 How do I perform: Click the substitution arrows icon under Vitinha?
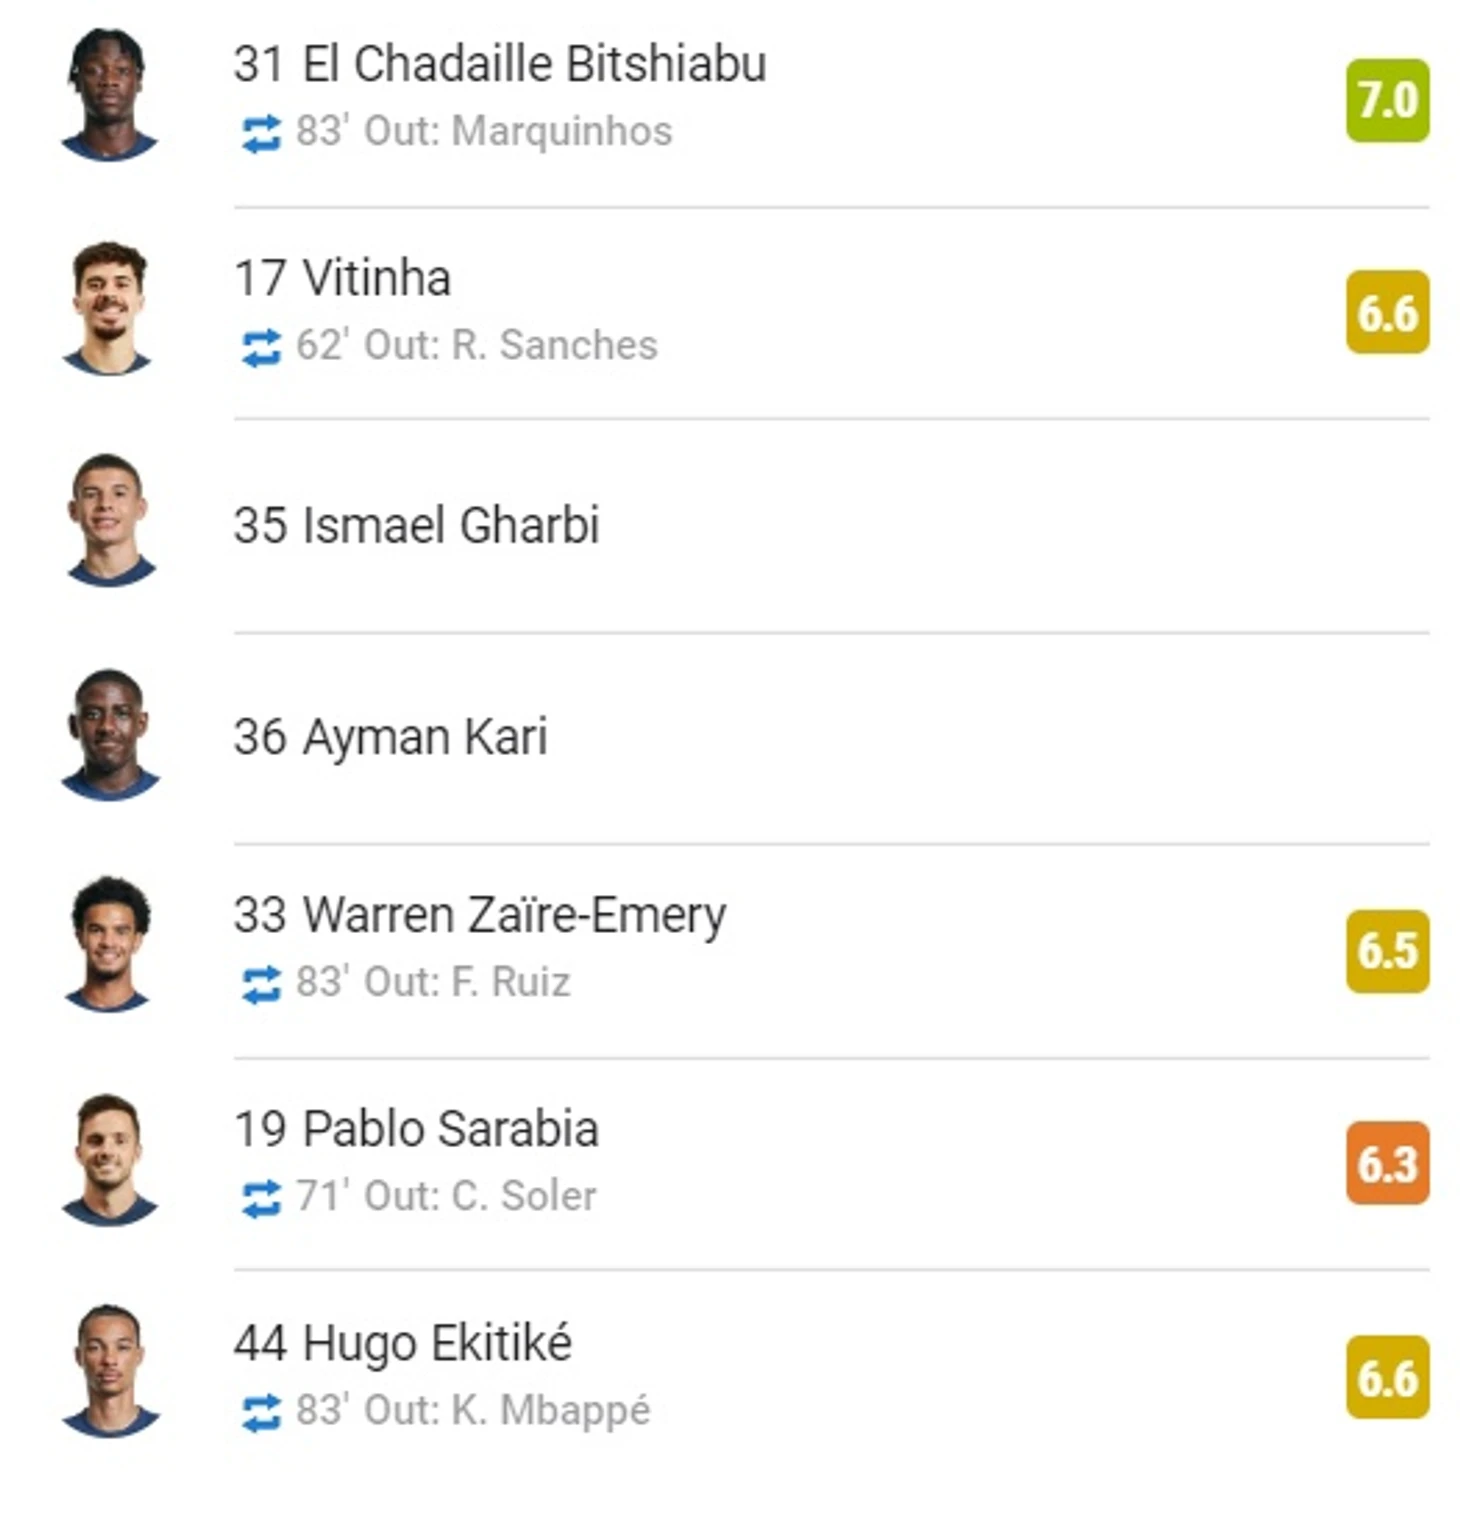[x=261, y=348]
